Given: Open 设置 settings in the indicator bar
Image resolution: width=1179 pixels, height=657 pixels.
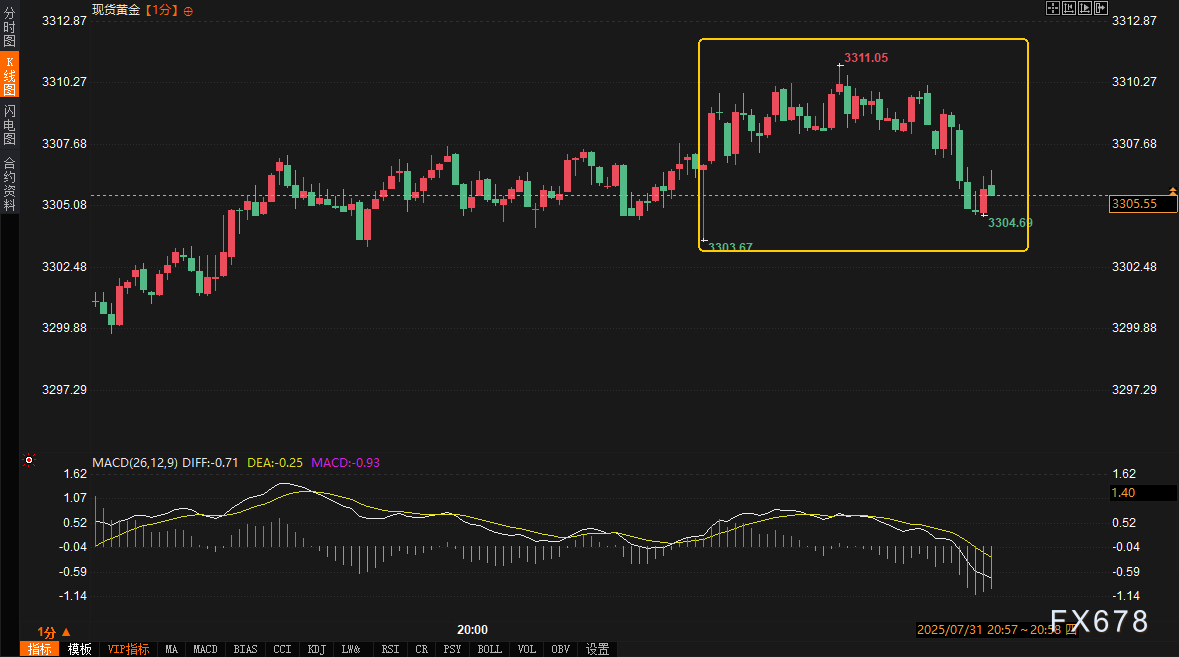Looking at the screenshot, I should coord(597,649).
